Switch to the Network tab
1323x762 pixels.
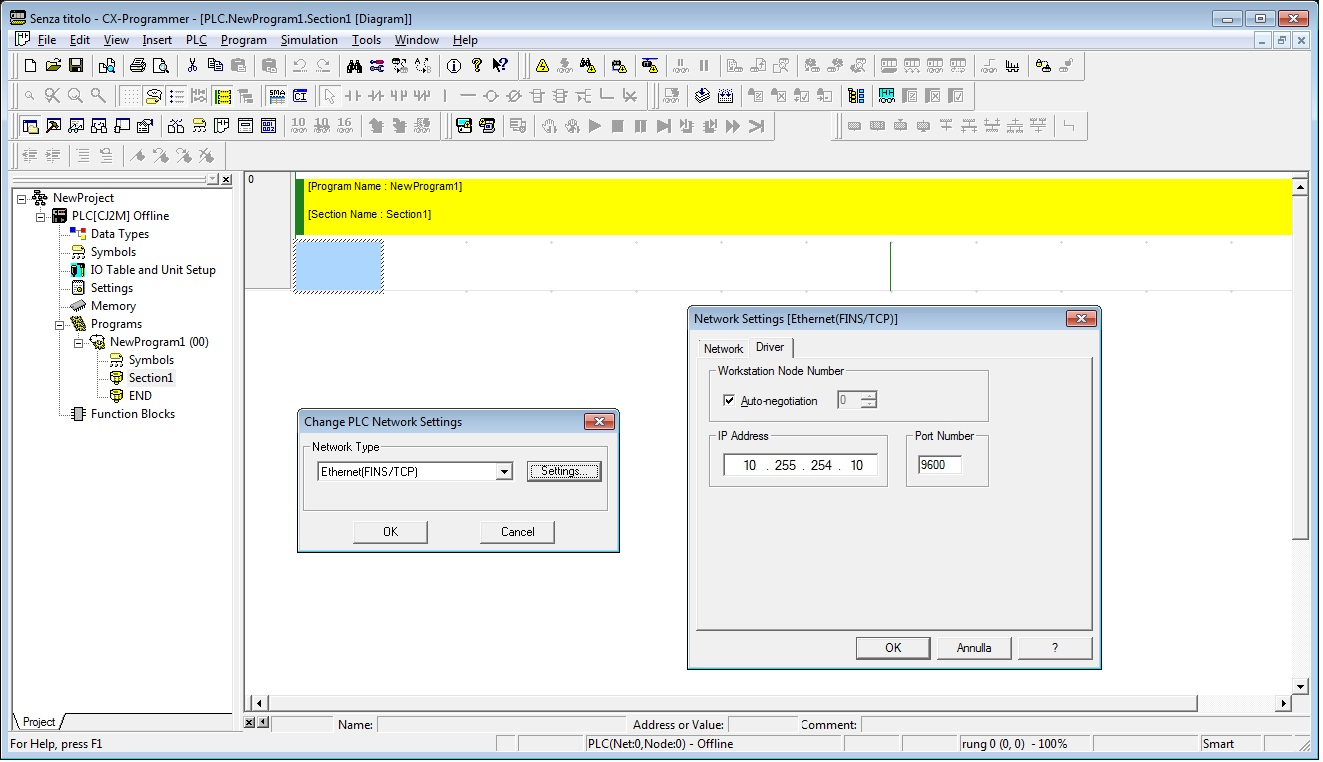tap(723, 349)
